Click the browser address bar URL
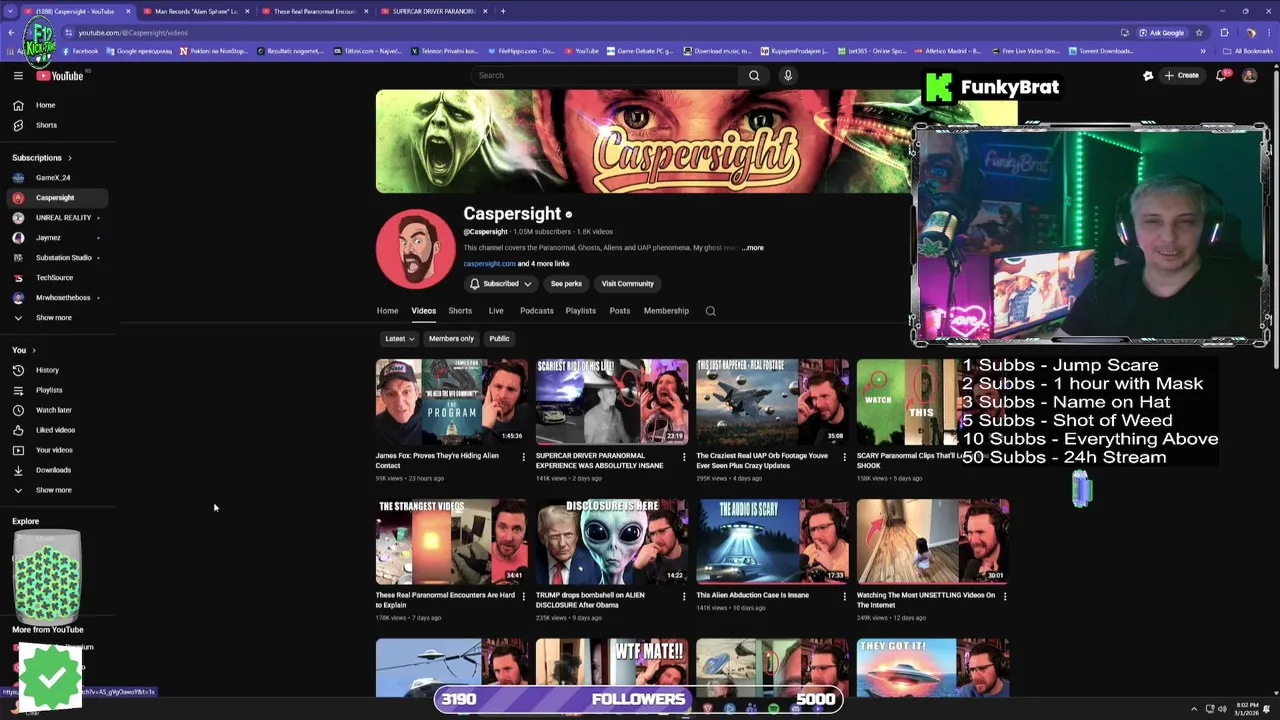This screenshot has height=720, width=1280. 133,32
